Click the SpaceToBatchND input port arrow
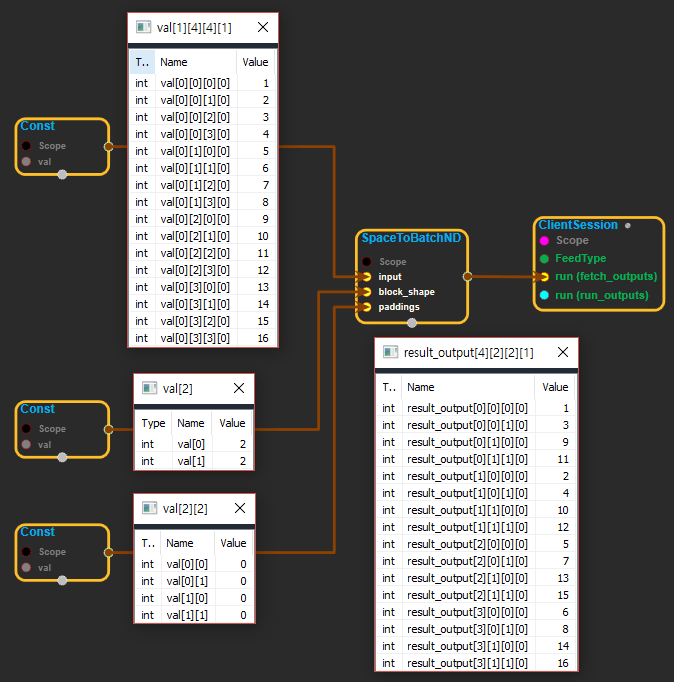Screen dimensions: 674x682 point(367,277)
